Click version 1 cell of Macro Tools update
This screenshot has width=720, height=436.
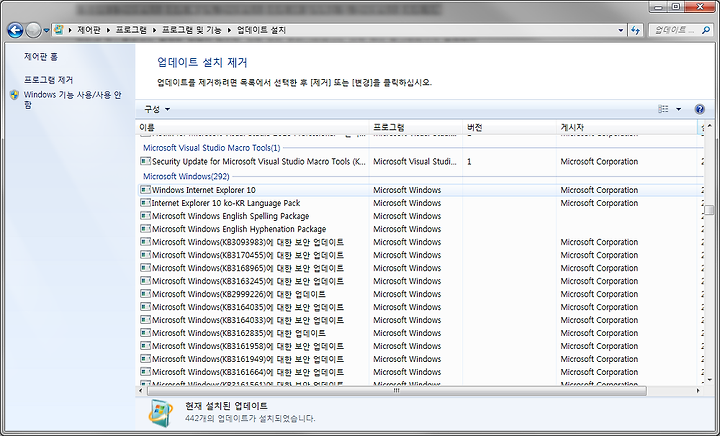coord(469,162)
